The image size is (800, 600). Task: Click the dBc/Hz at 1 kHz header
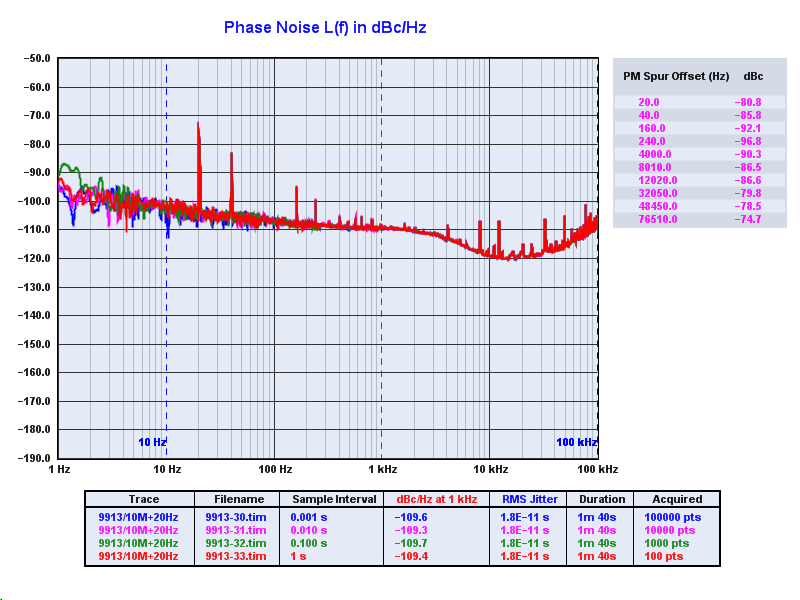pyautogui.click(x=437, y=499)
